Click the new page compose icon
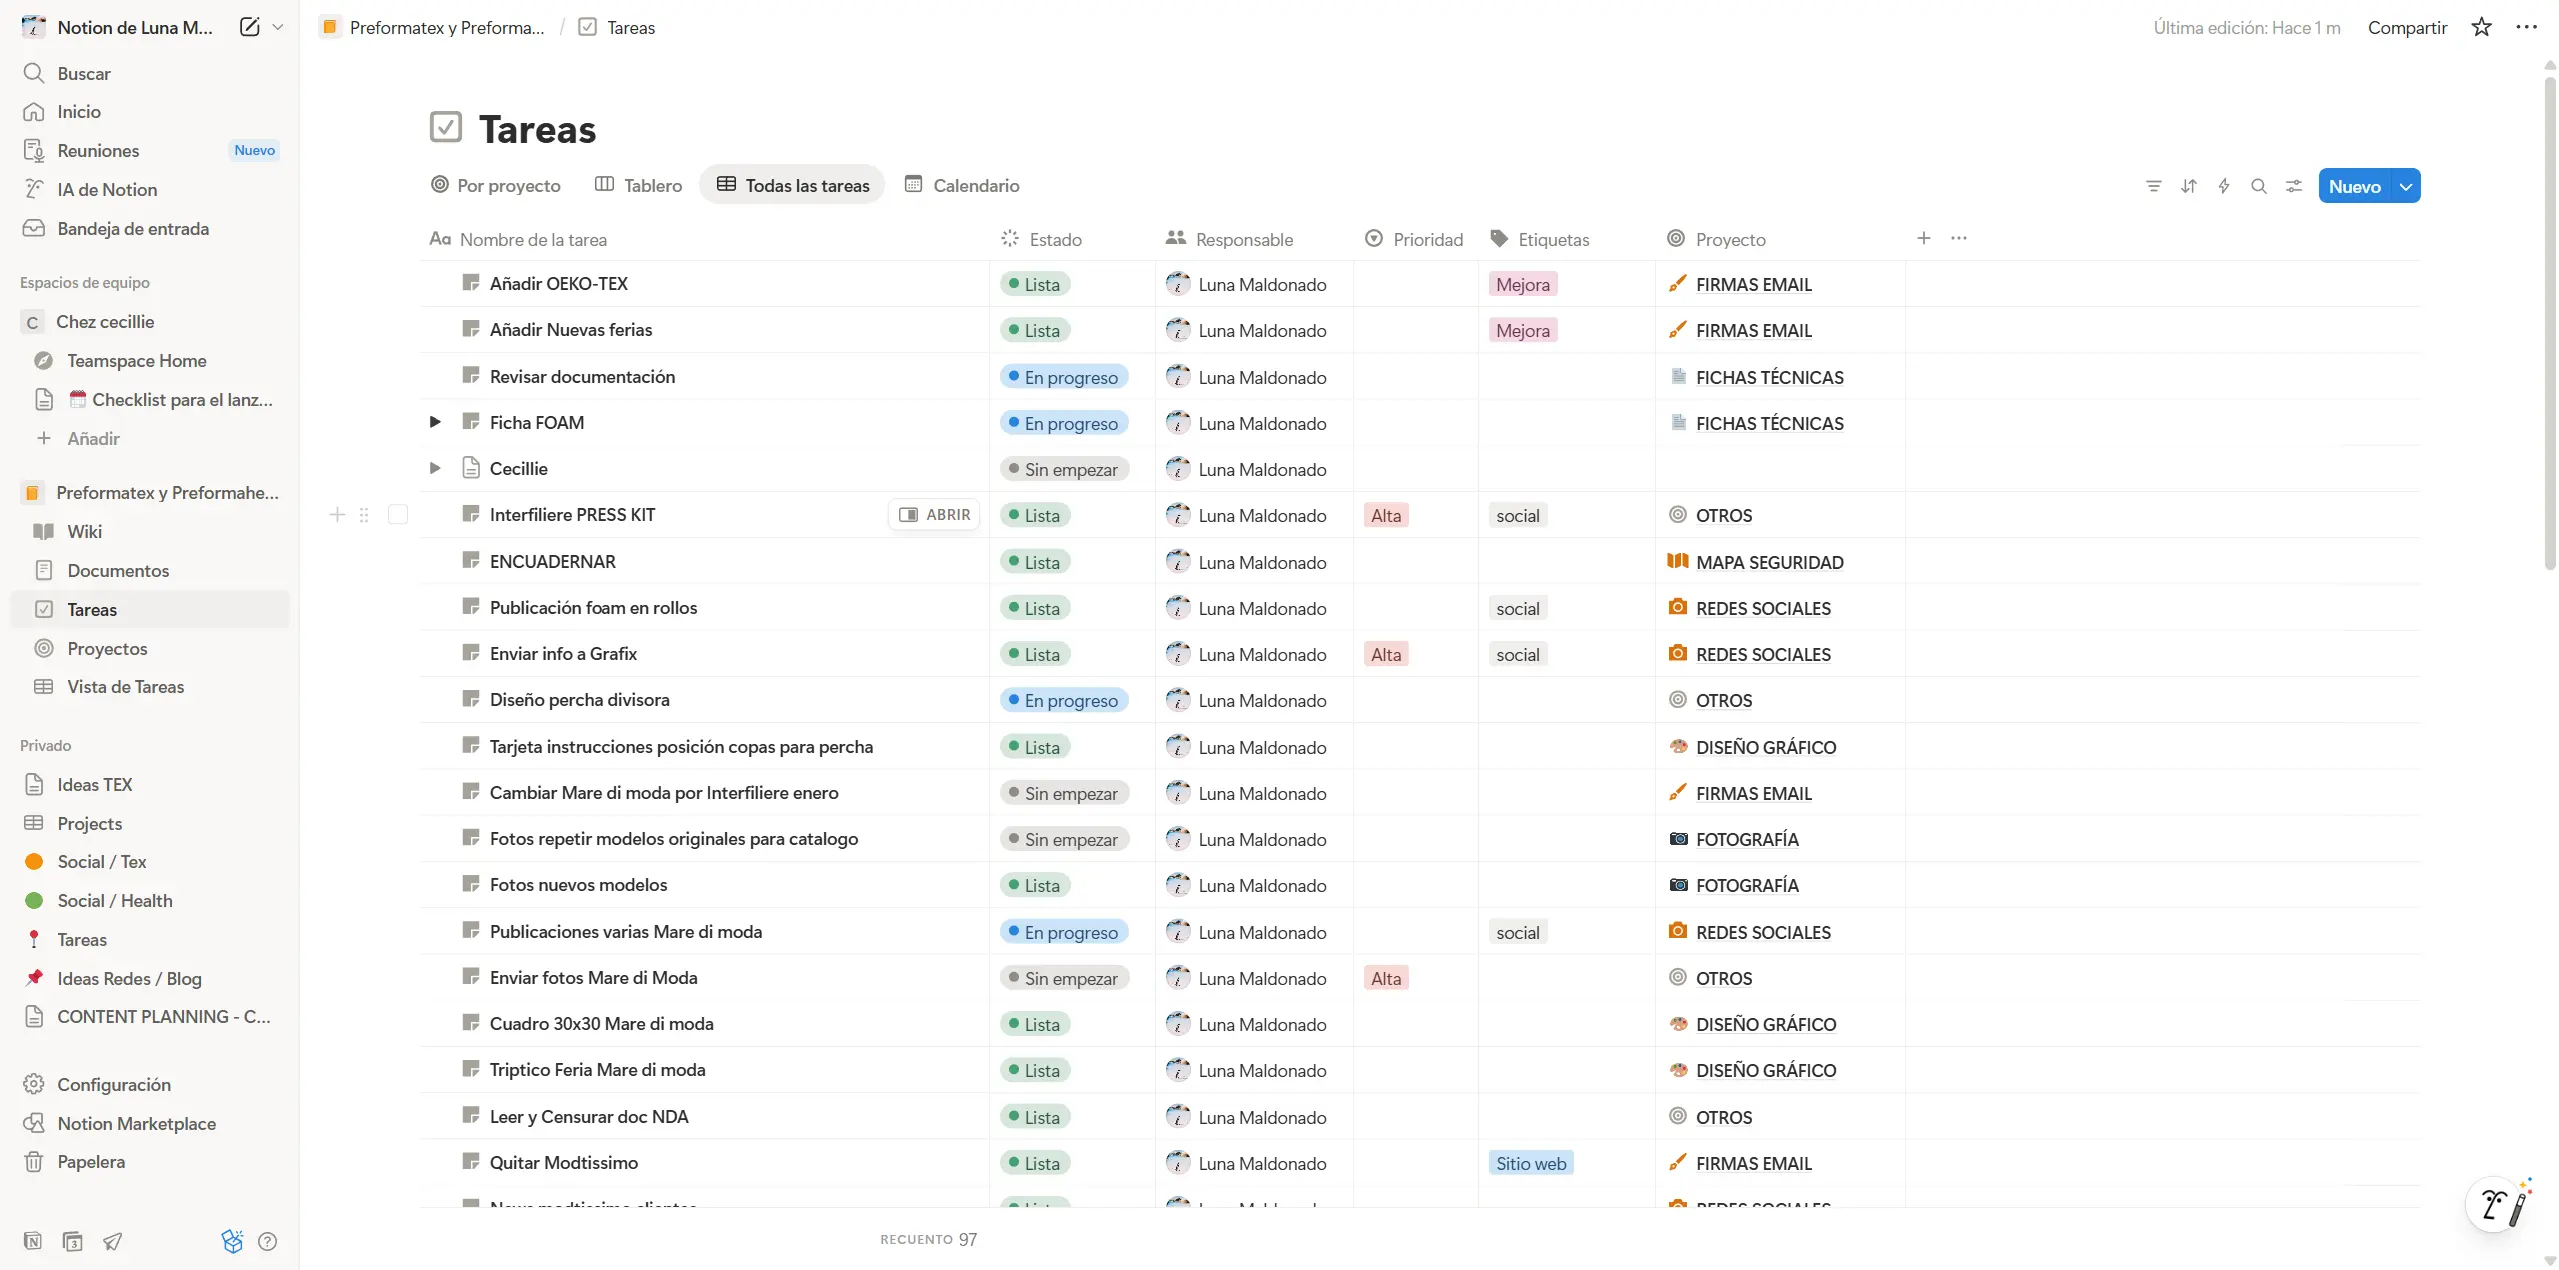This screenshot has width=2559, height=1270. [x=250, y=27]
